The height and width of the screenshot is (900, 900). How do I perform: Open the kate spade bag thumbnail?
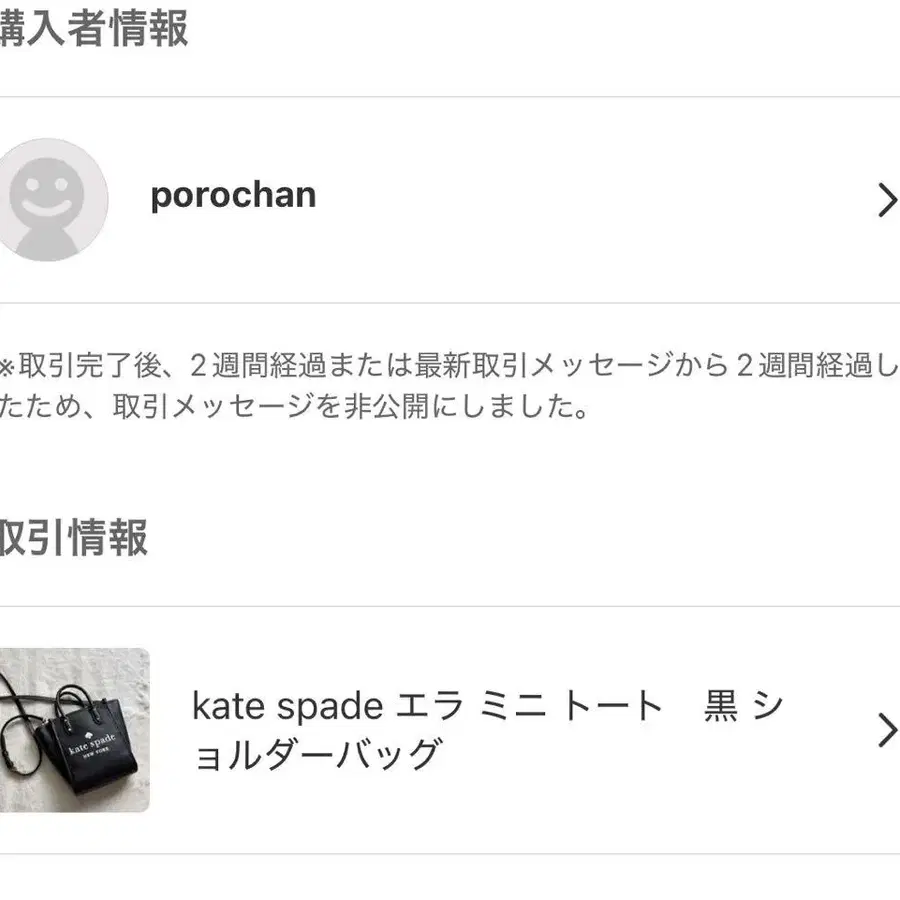pos(75,730)
